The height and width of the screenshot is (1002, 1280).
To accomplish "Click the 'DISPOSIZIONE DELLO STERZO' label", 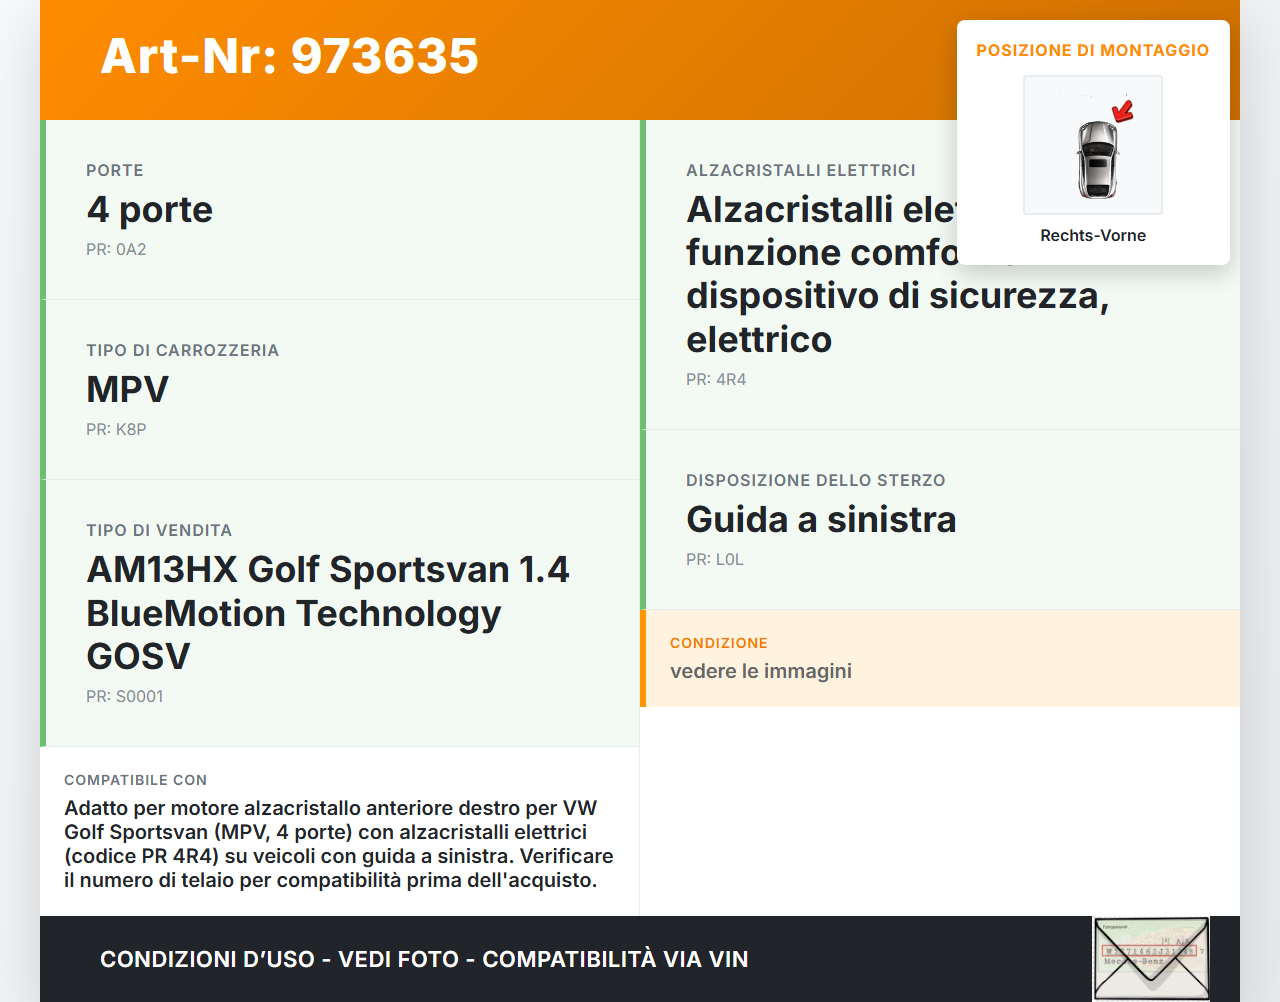I will [x=816, y=481].
